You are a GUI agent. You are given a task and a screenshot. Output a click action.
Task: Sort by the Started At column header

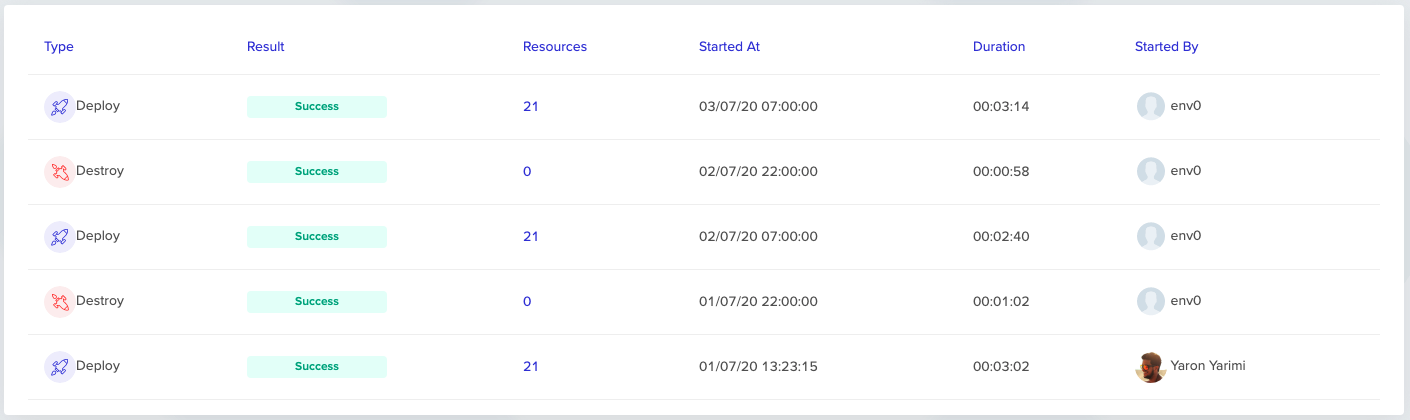tap(729, 47)
